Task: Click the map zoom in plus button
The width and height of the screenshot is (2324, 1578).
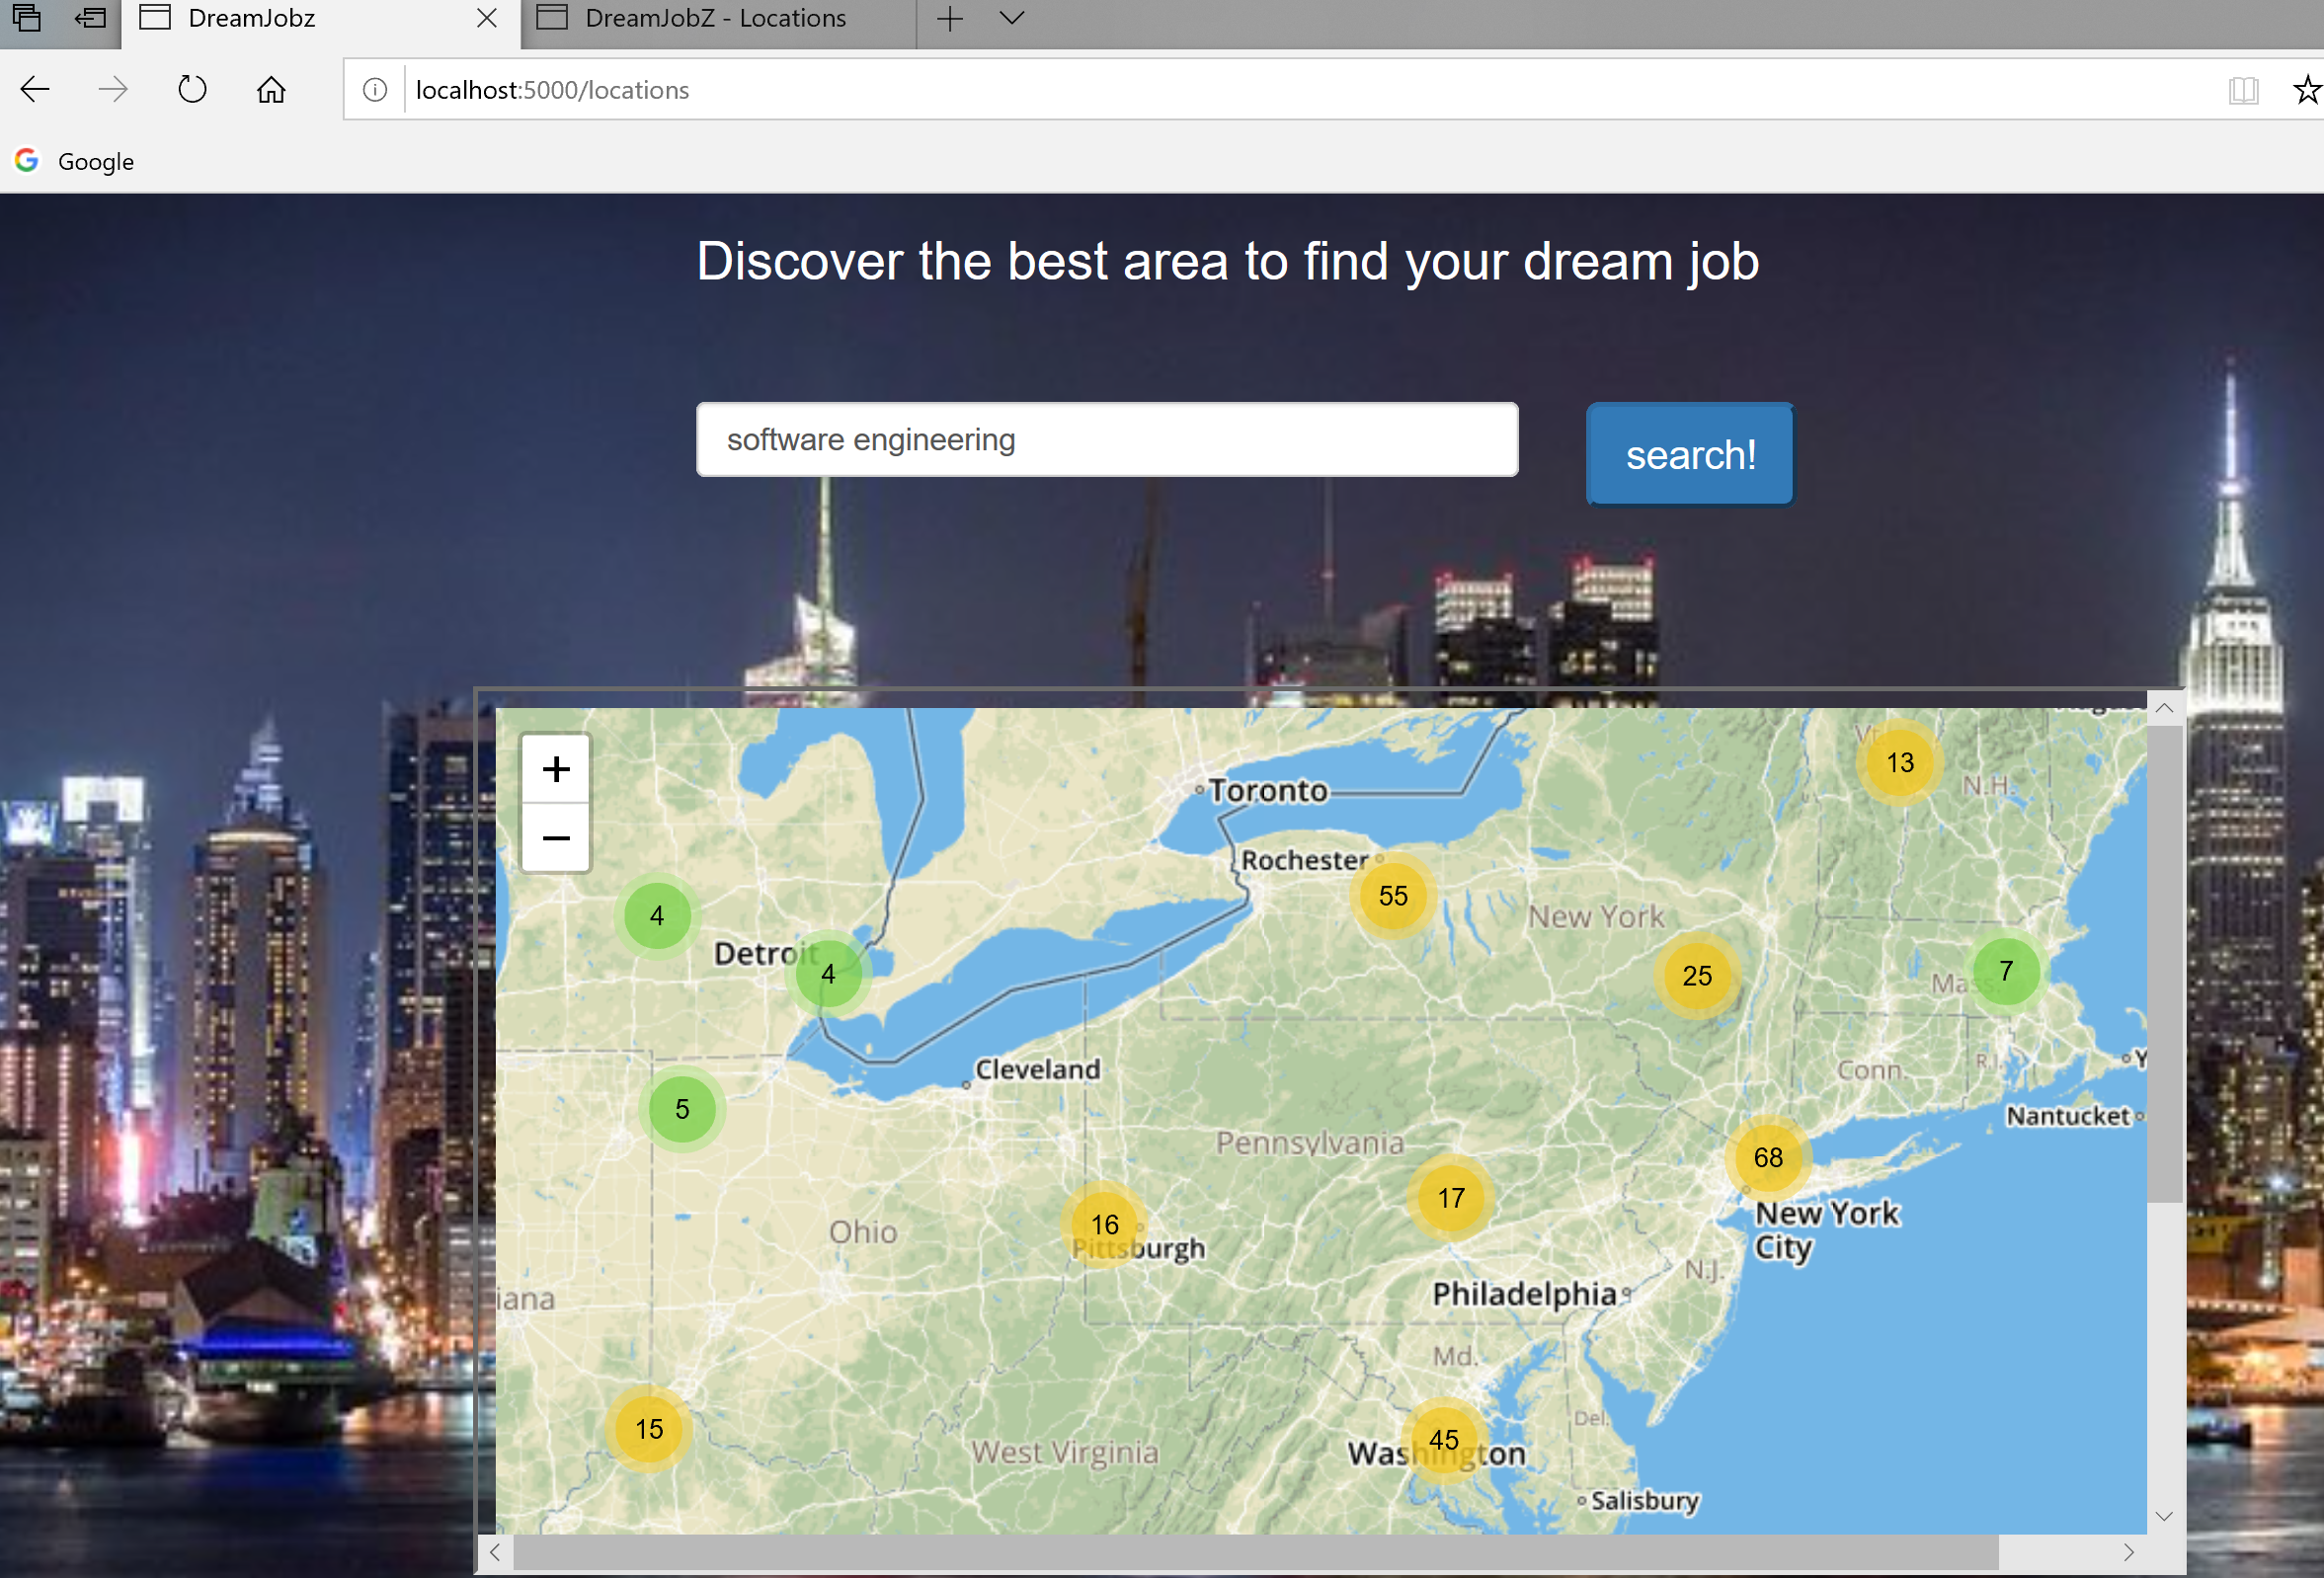Action: 556,769
